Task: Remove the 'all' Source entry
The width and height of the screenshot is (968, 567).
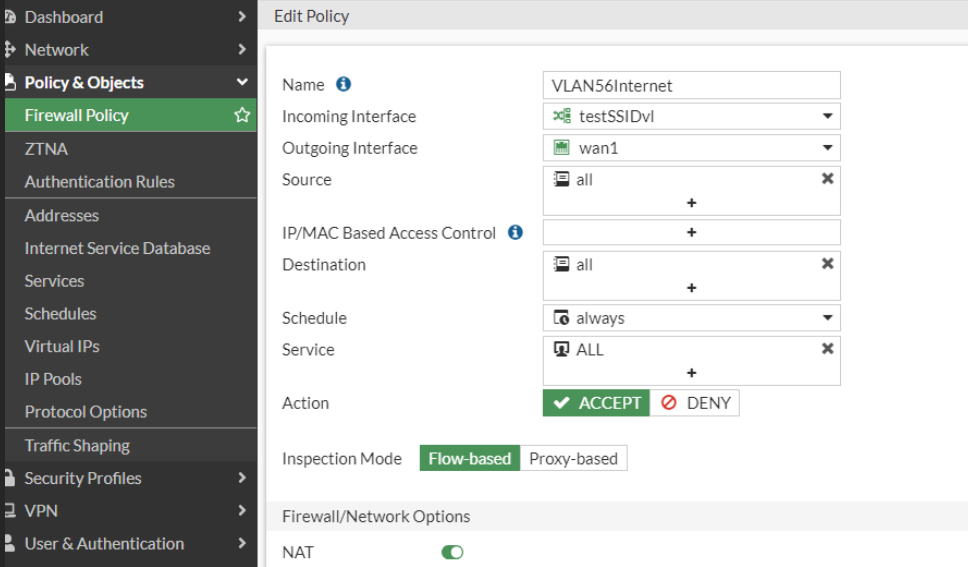Action: (827, 179)
